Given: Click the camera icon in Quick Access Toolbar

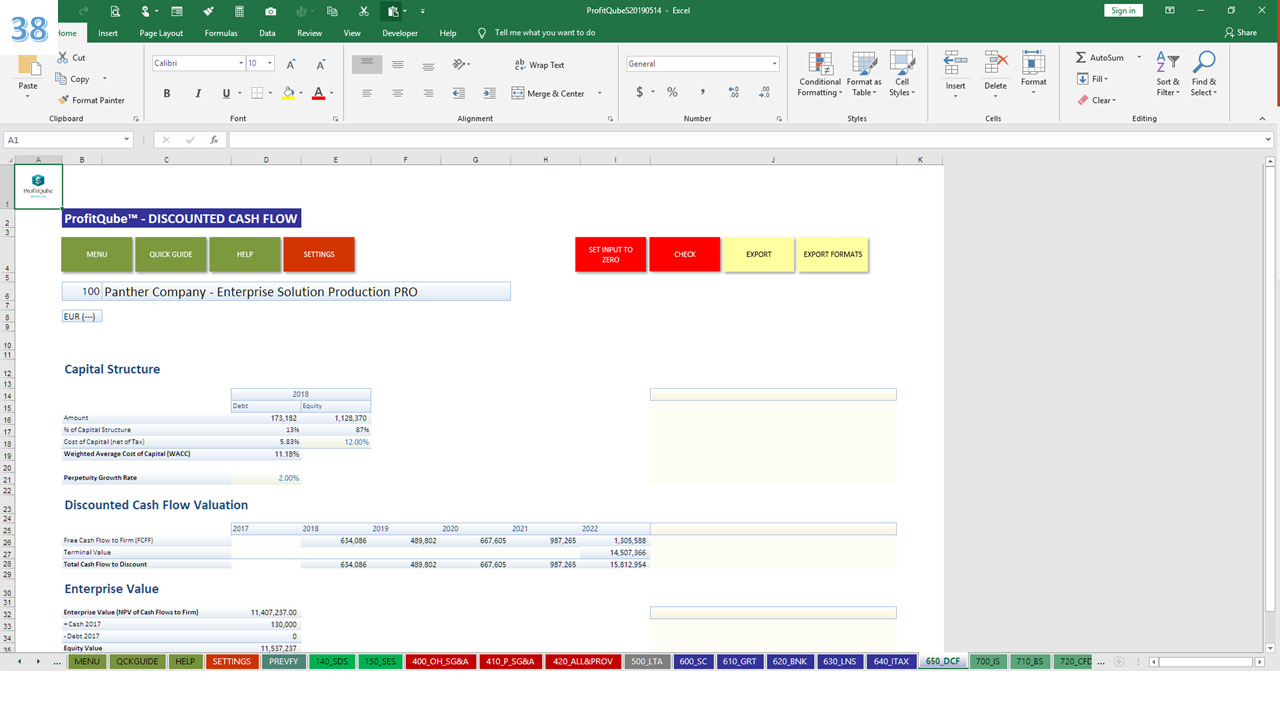Looking at the screenshot, I should (x=270, y=11).
